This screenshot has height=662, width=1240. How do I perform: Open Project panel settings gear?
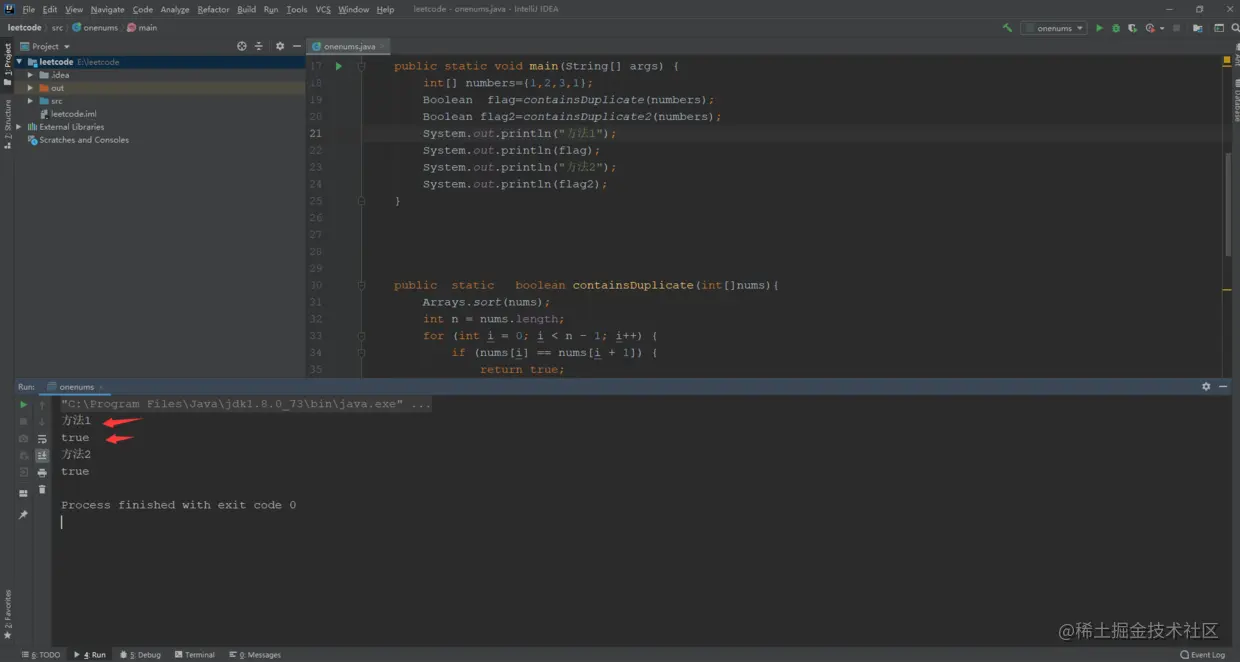[280, 46]
